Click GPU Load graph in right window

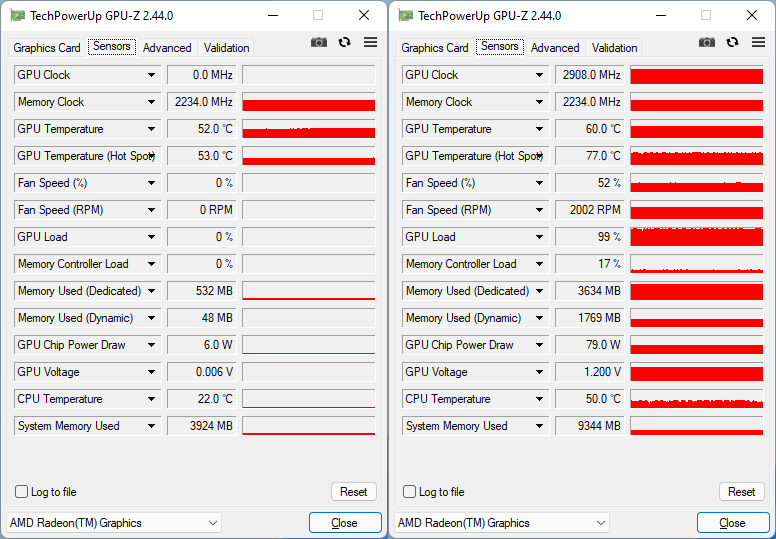click(697, 237)
